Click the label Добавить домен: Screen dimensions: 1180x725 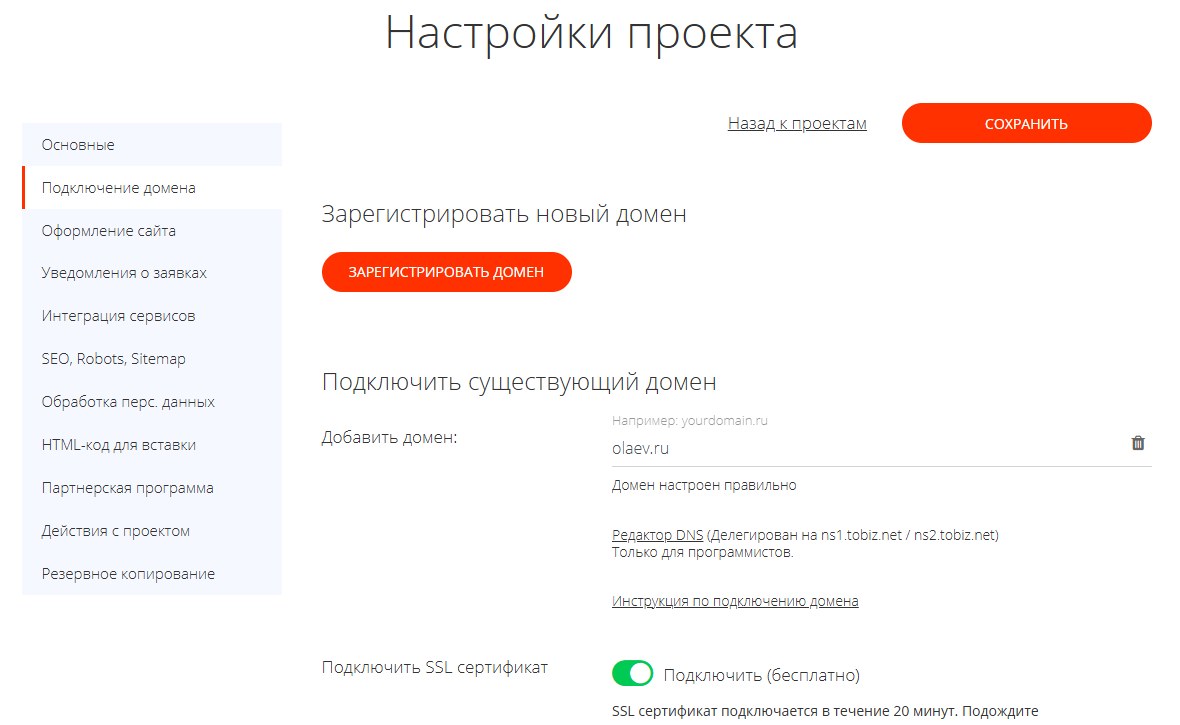click(x=389, y=437)
